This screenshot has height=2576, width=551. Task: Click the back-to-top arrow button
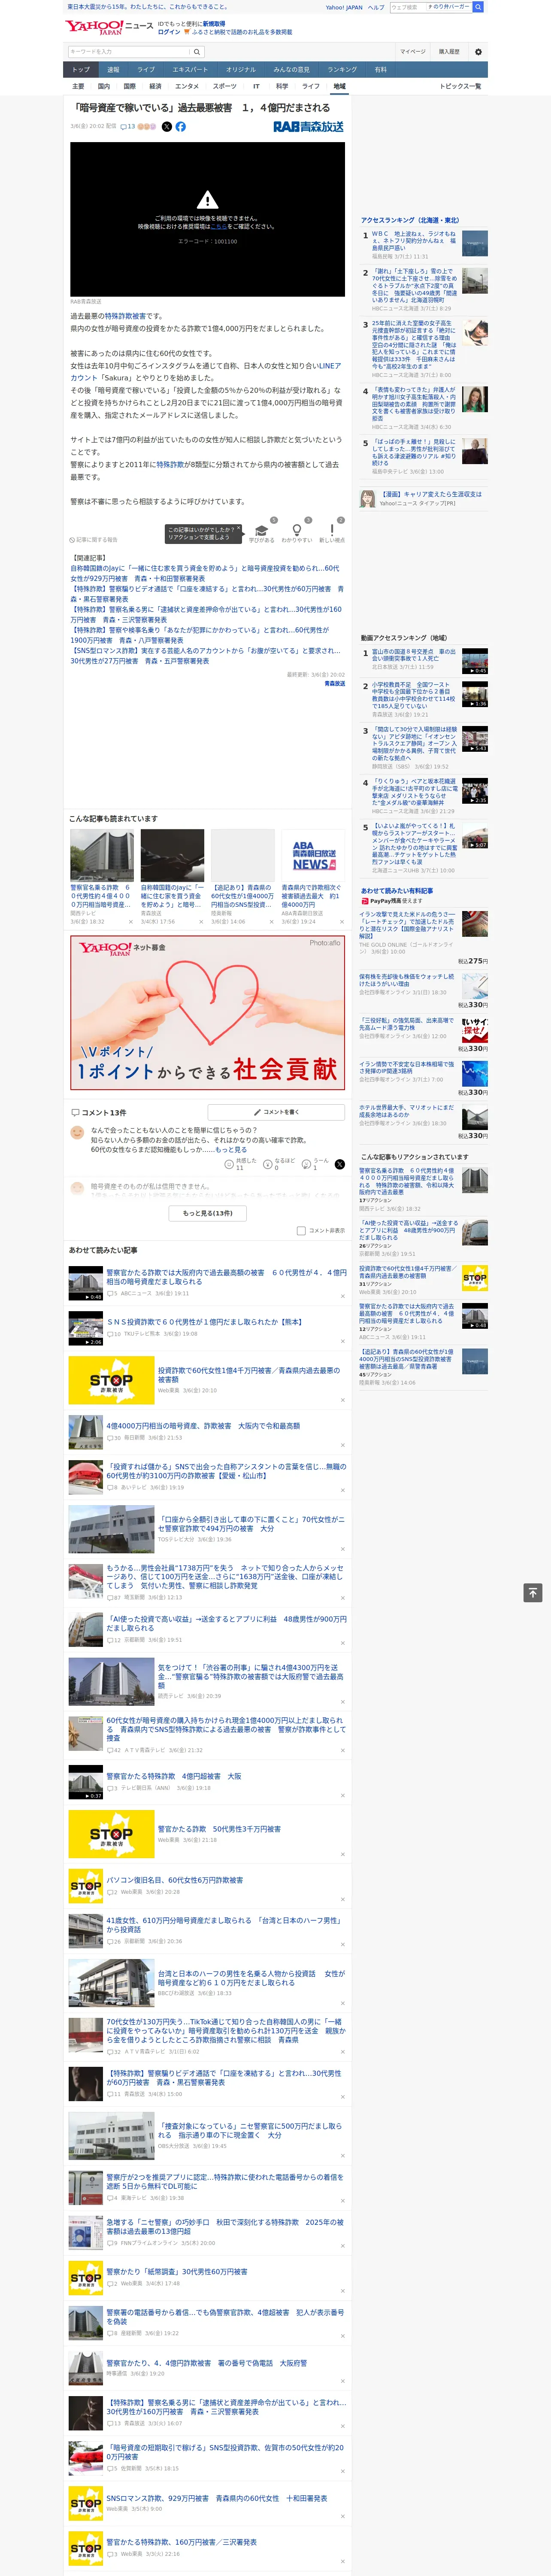pyautogui.click(x=533, y=1592)
